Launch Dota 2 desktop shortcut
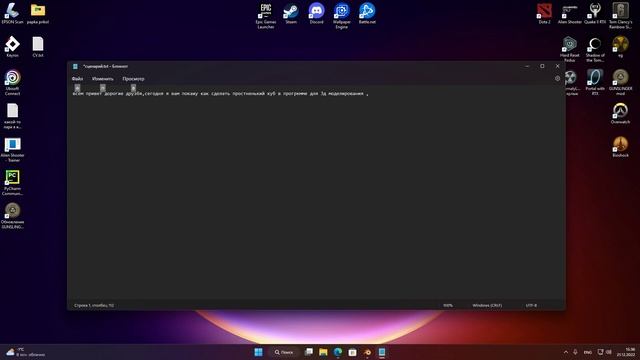 click(x=544, y=13)
